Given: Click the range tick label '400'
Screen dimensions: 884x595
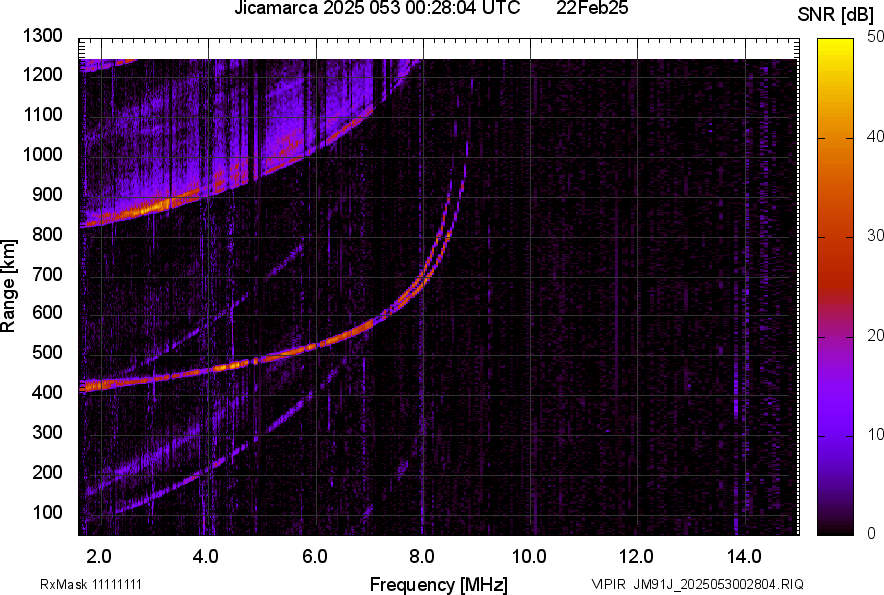Looking at the screenshot, I should coord(47,392).
